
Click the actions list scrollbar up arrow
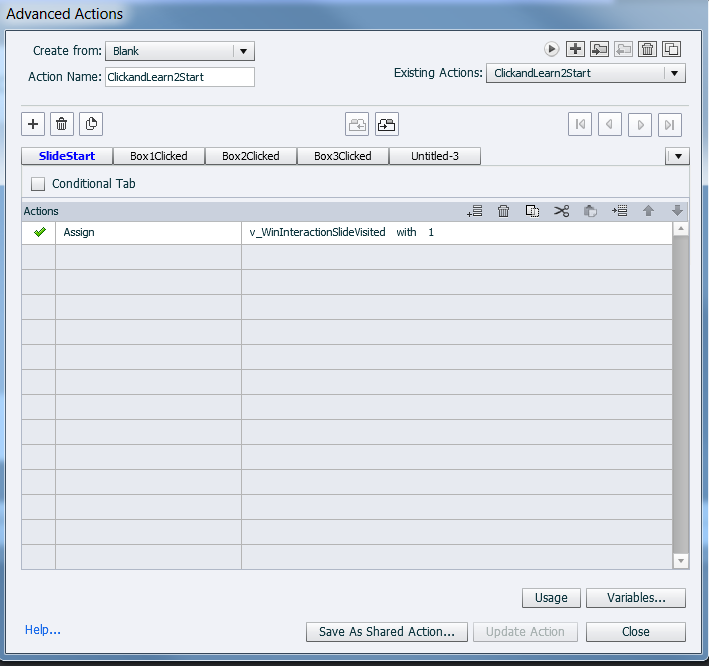click(x=681, y=229)
